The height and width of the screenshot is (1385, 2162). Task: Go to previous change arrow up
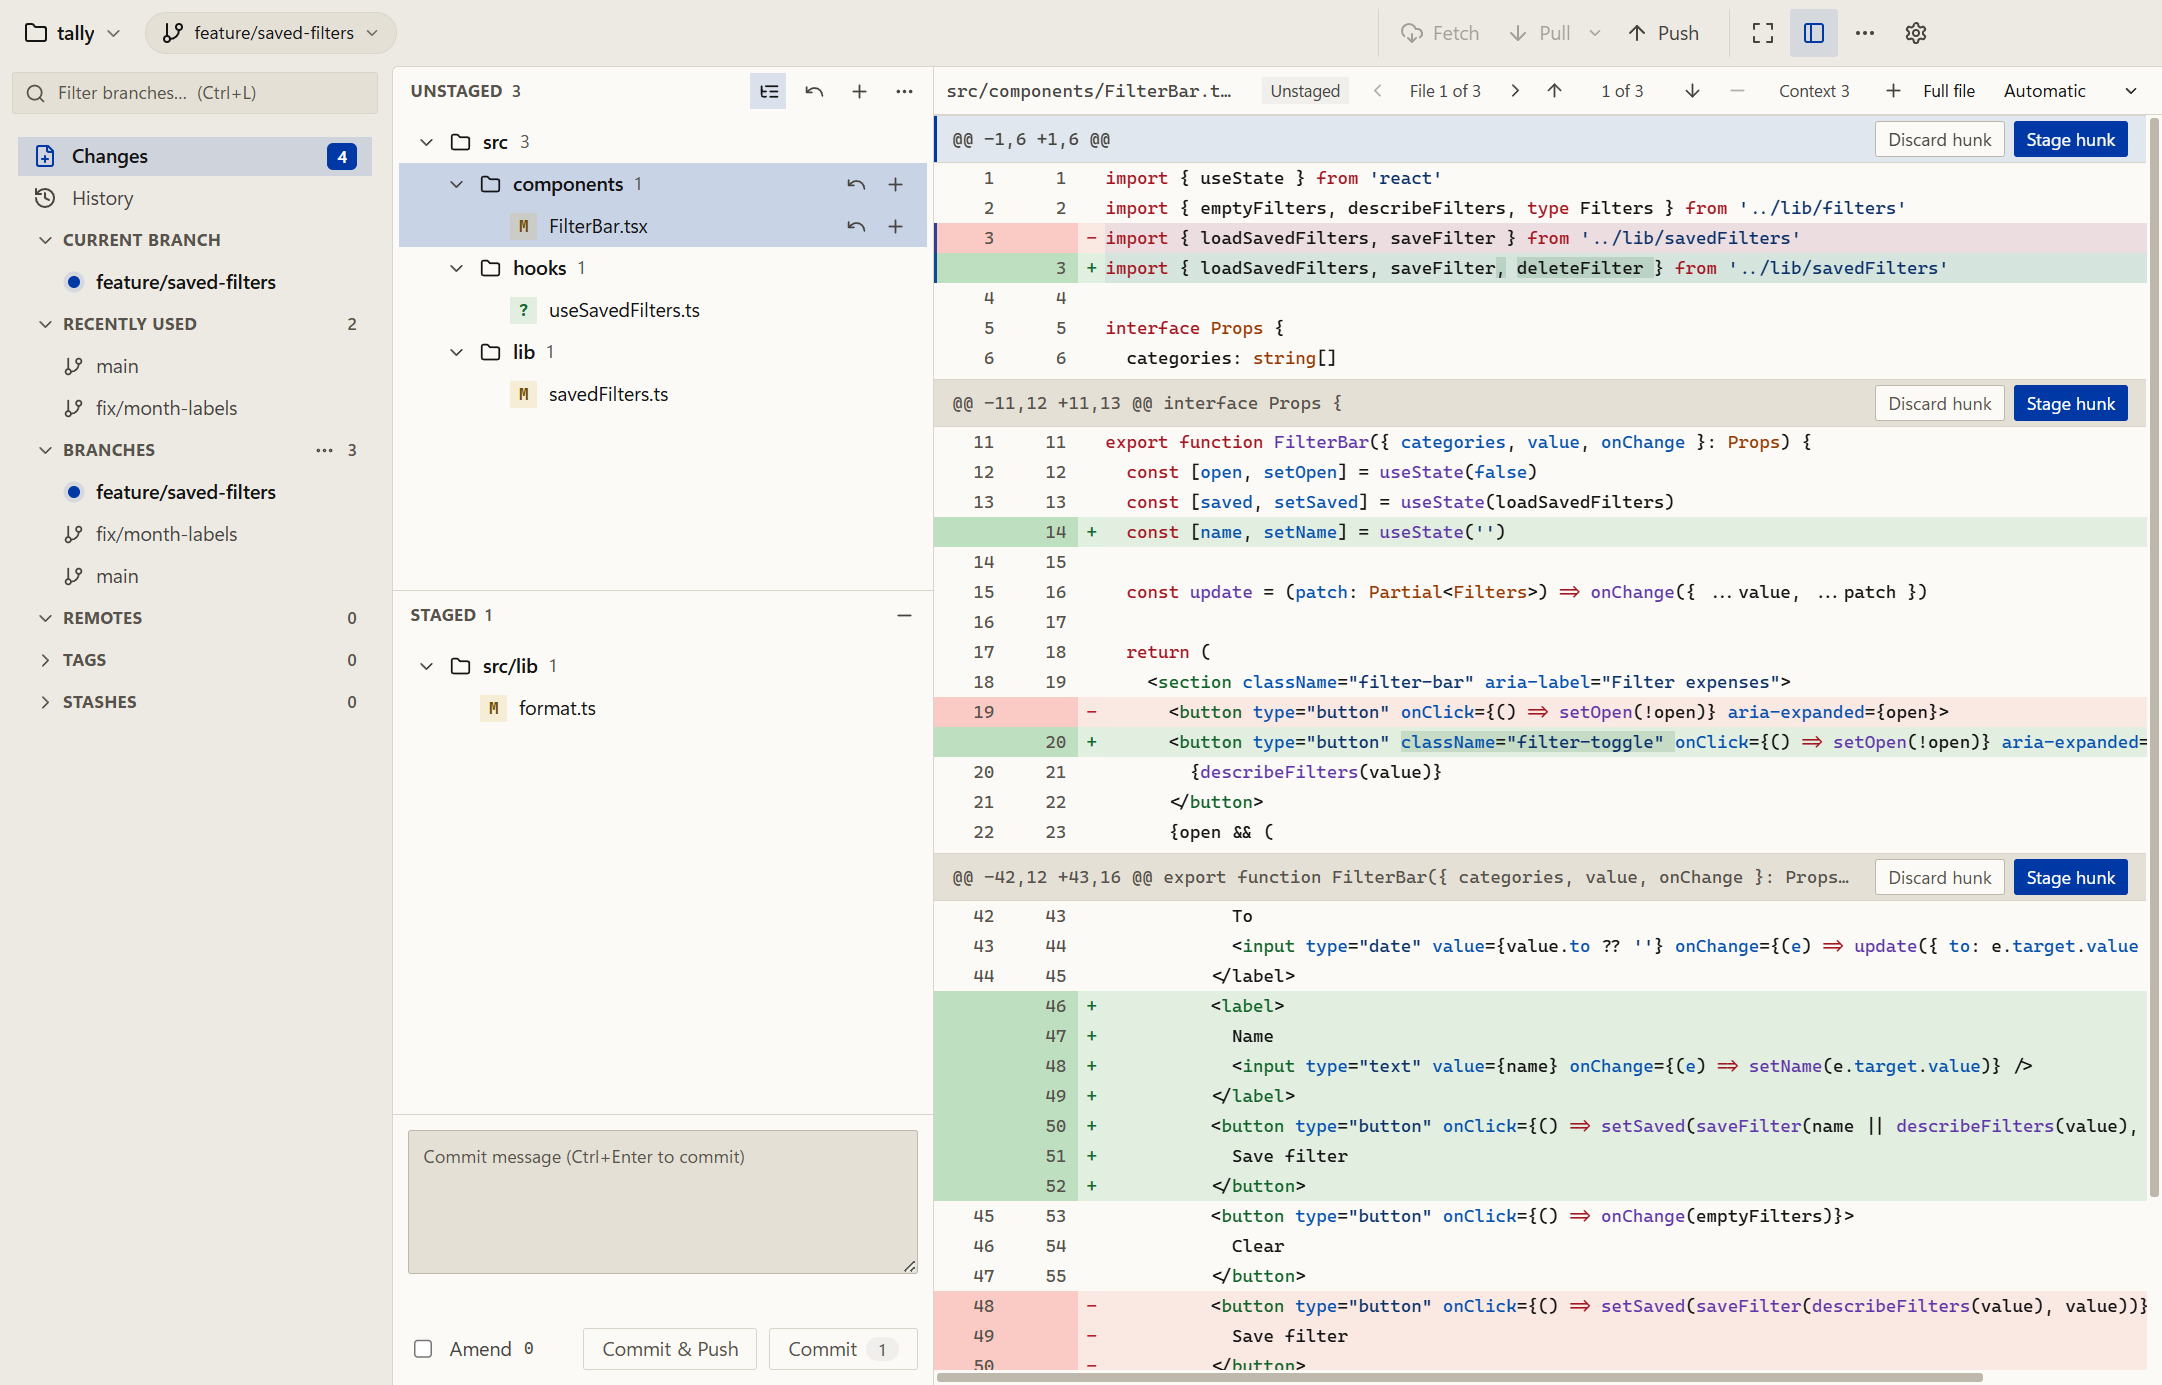tap(1554, 91)
